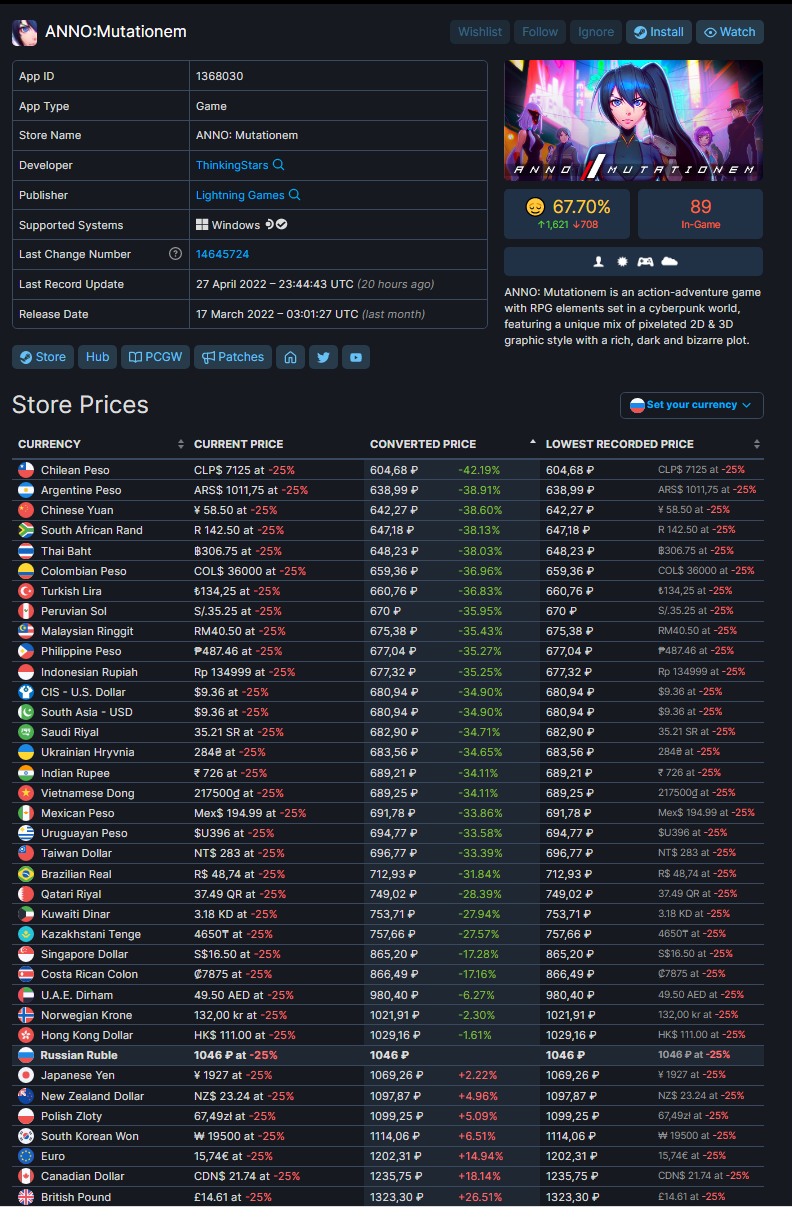This screenshot has height=1217, width=792.
Task: Click the Euro flag icon
Action: (26, 1156)
